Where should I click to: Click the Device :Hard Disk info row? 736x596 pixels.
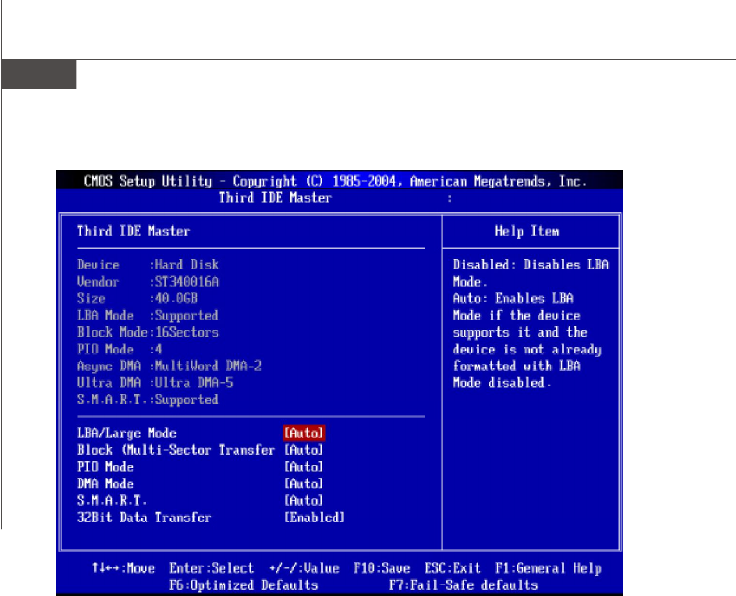click(x=148, y=264)
